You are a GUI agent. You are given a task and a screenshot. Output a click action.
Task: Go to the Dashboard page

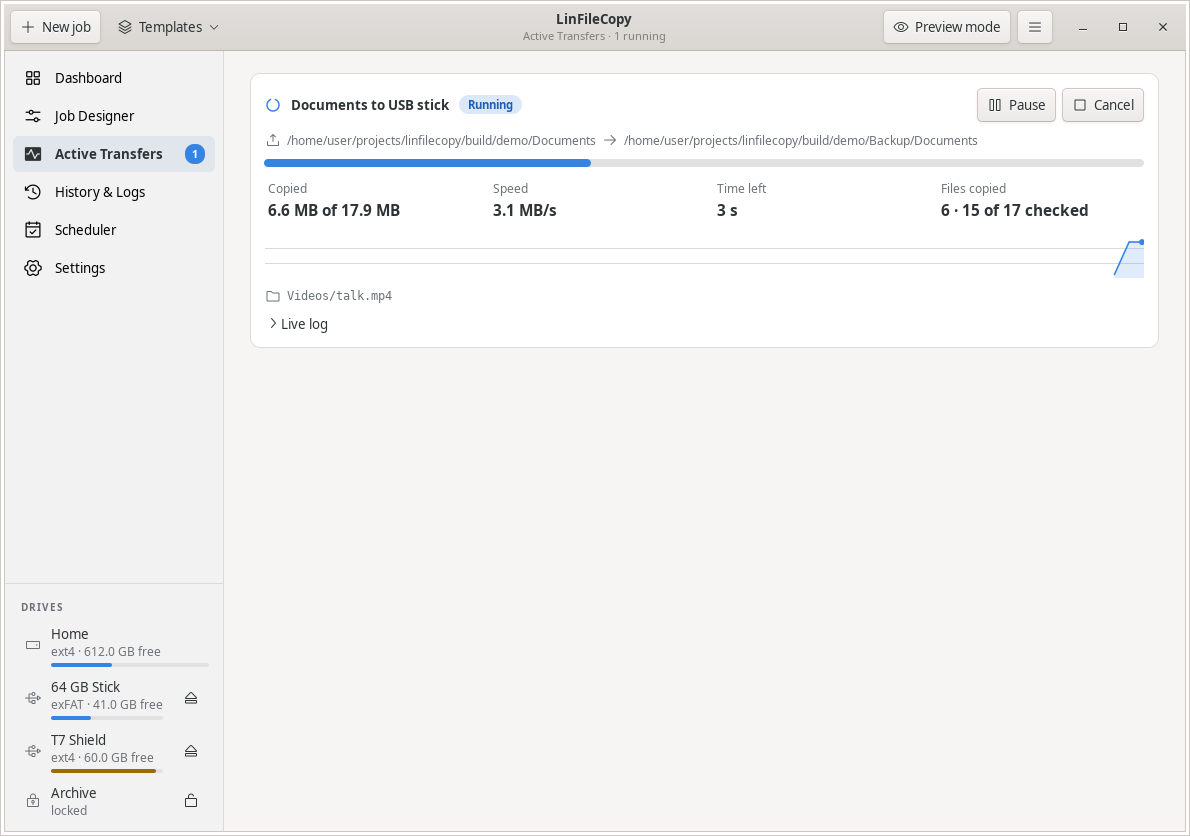[x=114, y=78]
